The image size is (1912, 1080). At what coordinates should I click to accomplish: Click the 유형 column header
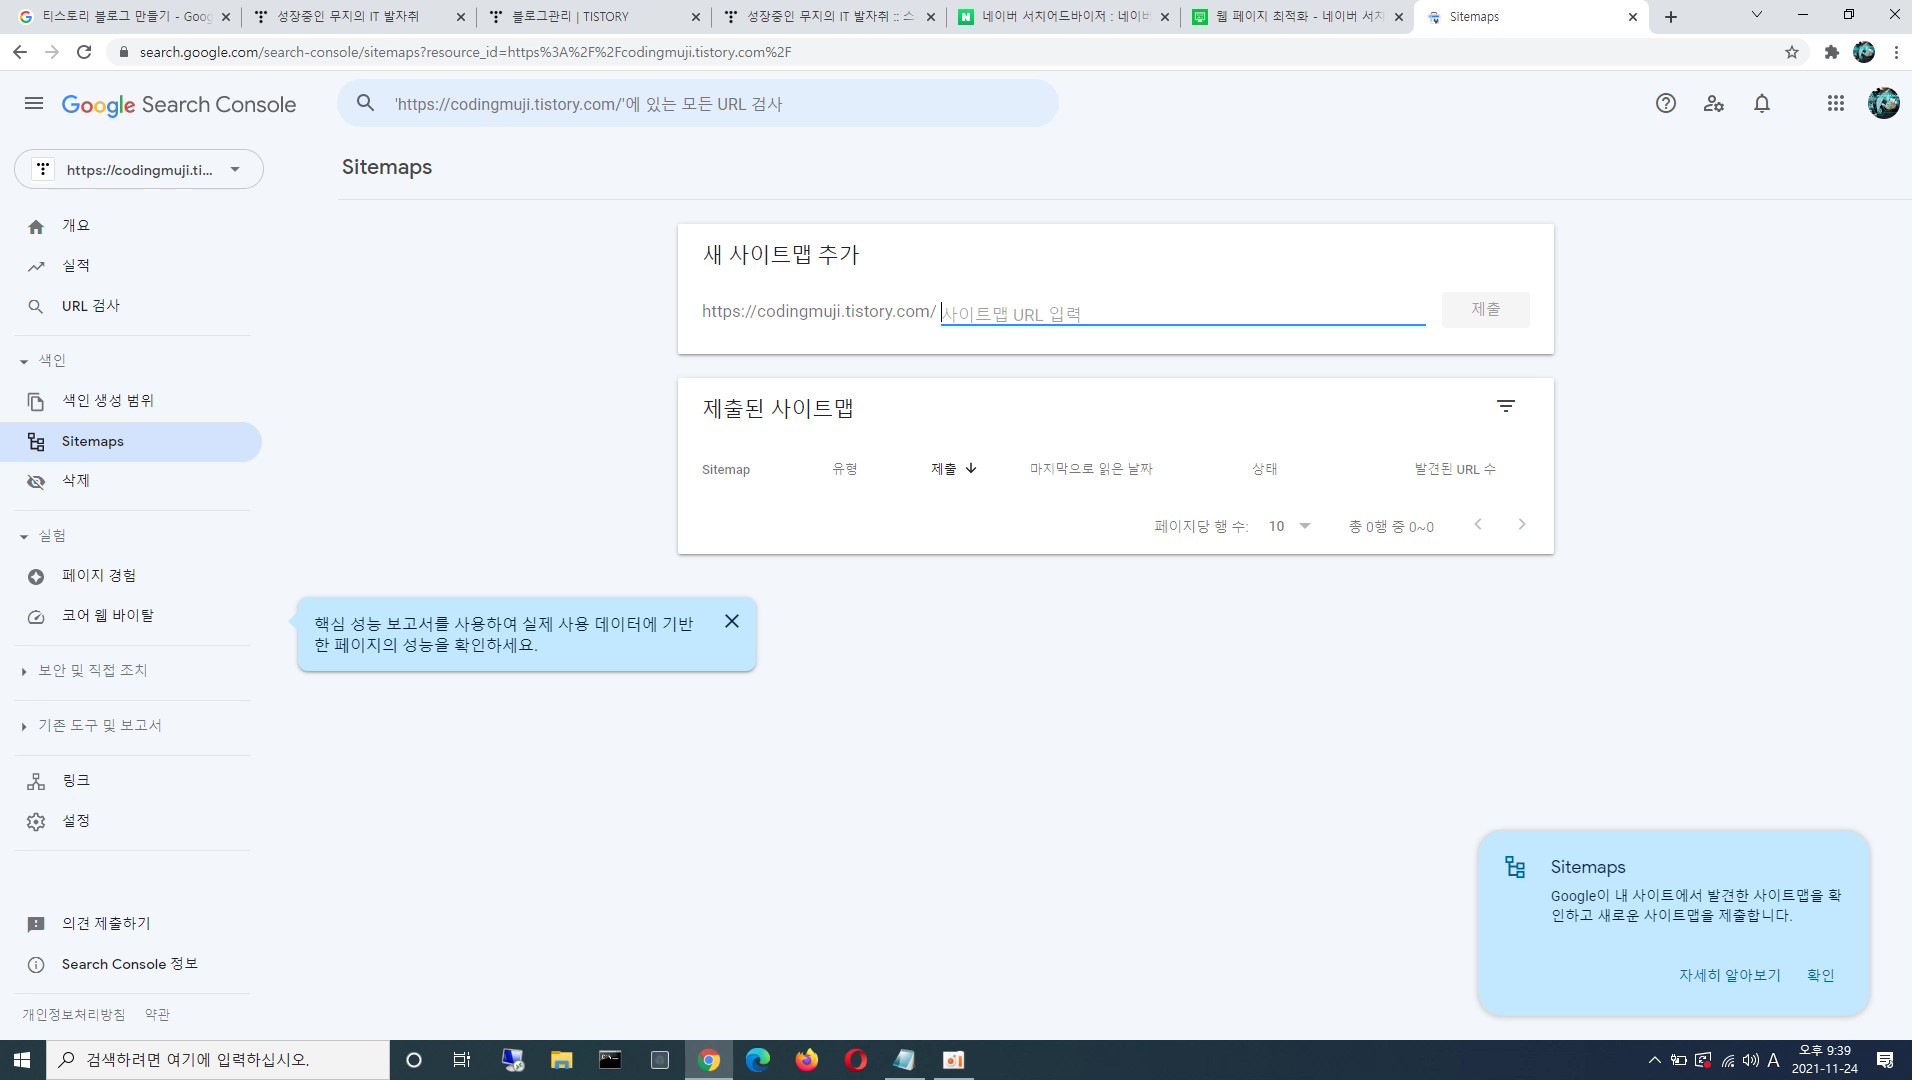(x=845, y=469)
